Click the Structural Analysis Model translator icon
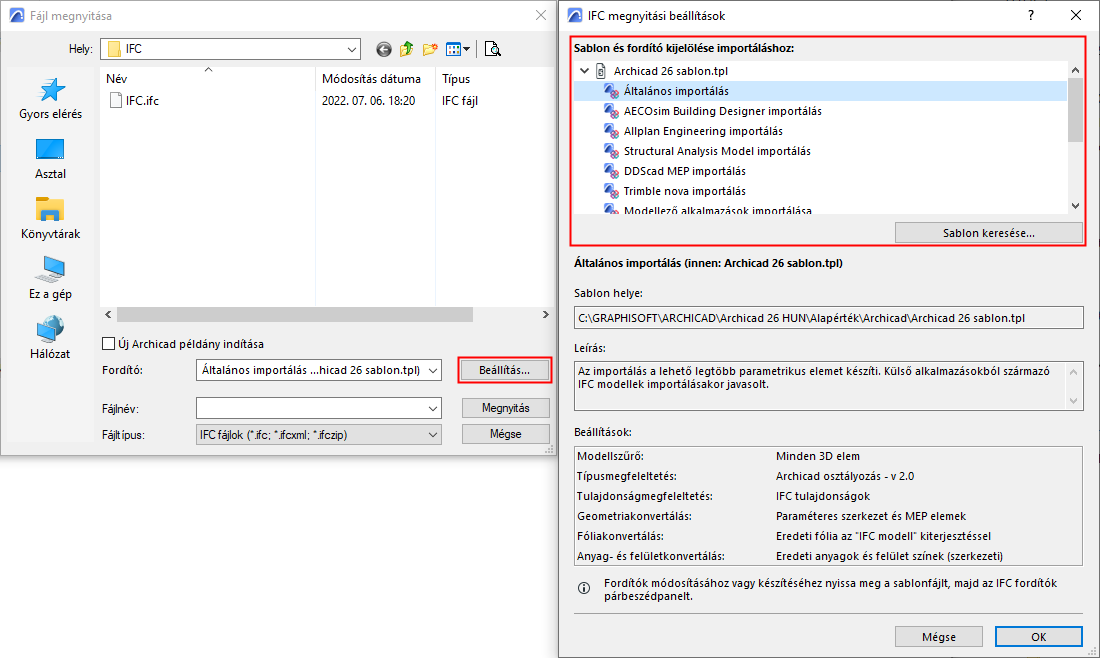This screenshot has height=658, width=1100. (x=611, y=151)
